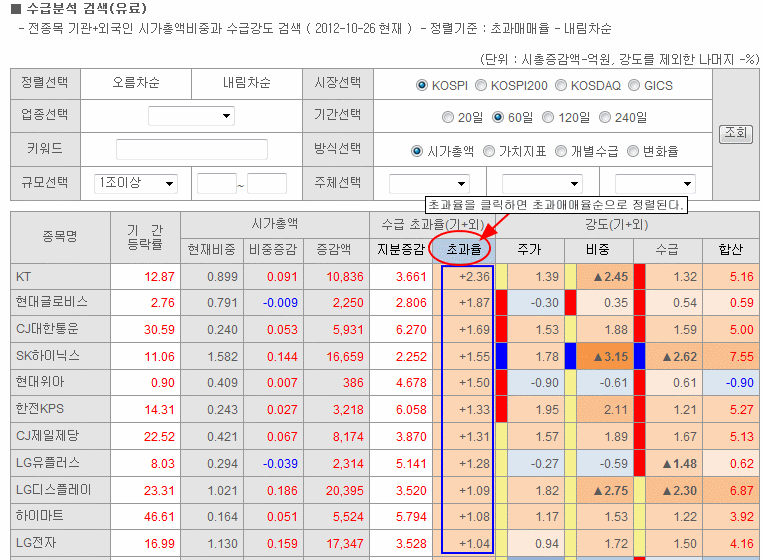The image size is (763, 560).
Task: Click the 지분증감 column header
Action: click(x=401, y=250)
